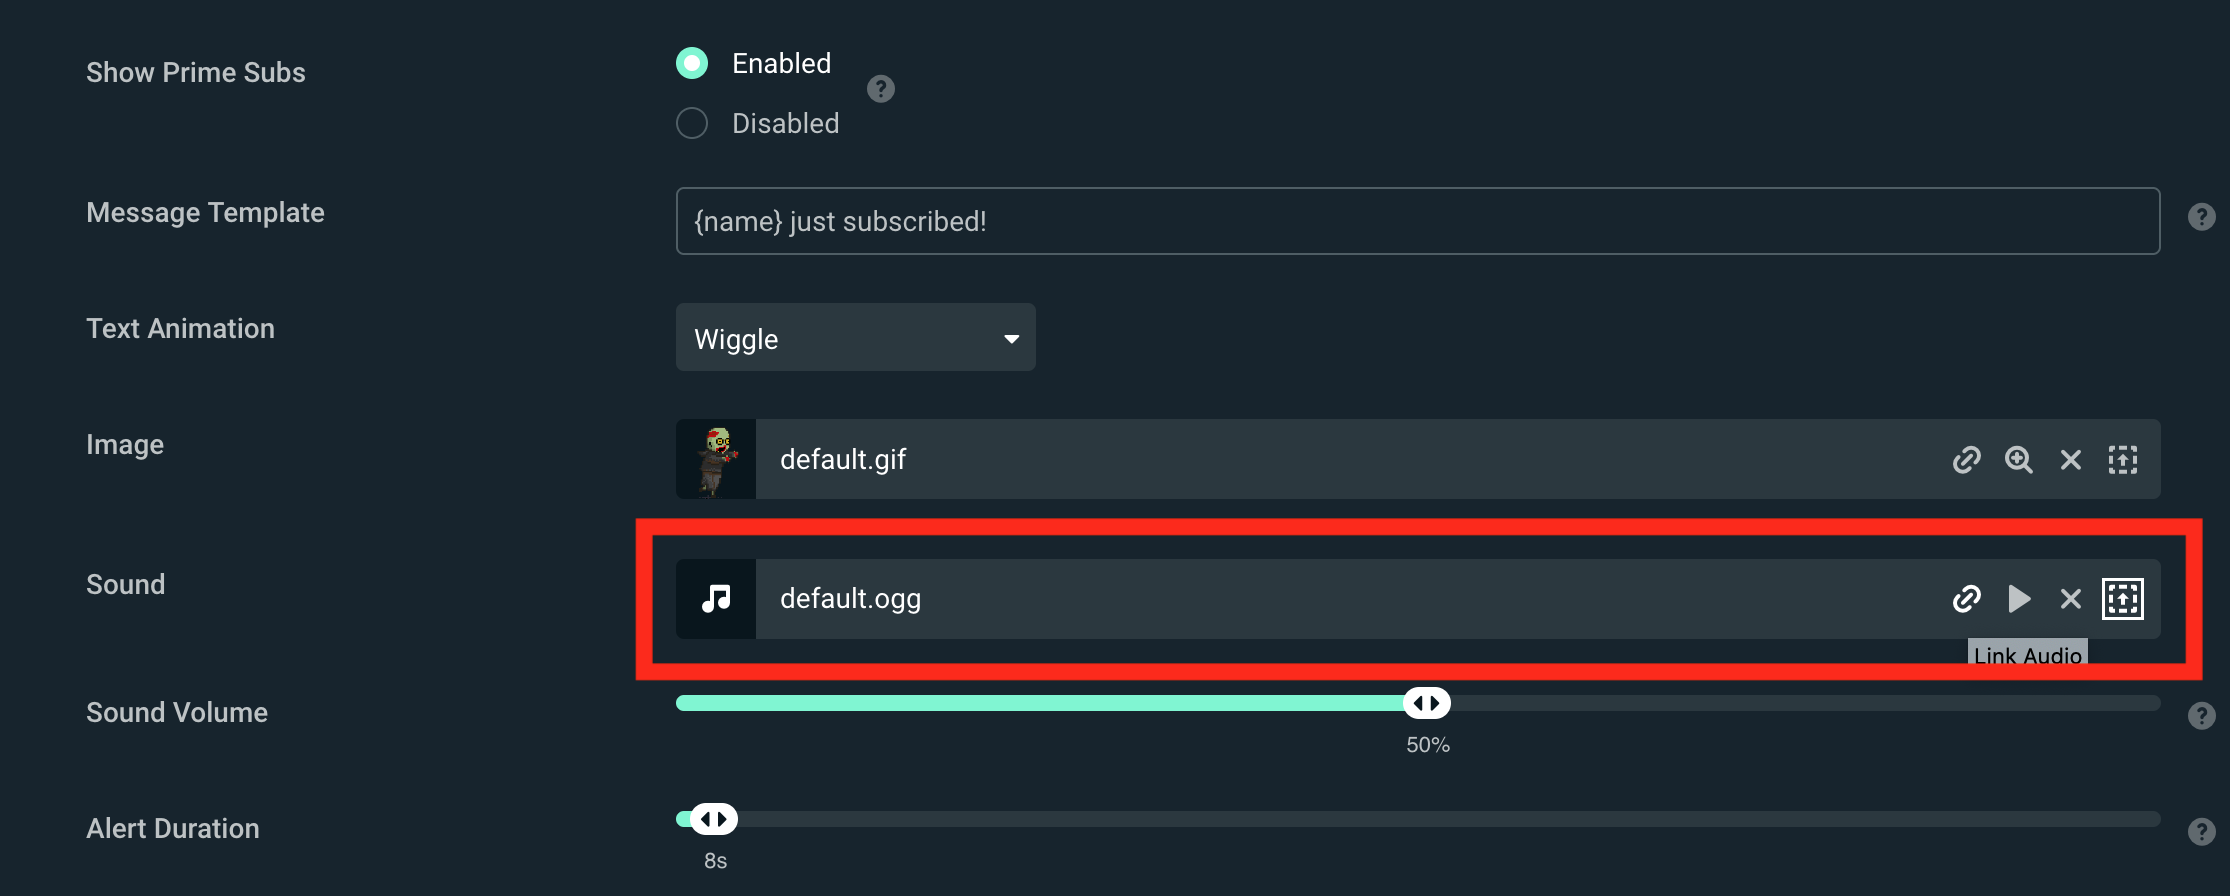Viewport: 2230px width, 896px height.
Task: Play the default.ogg sound preview
Action: pos(2018,598)
